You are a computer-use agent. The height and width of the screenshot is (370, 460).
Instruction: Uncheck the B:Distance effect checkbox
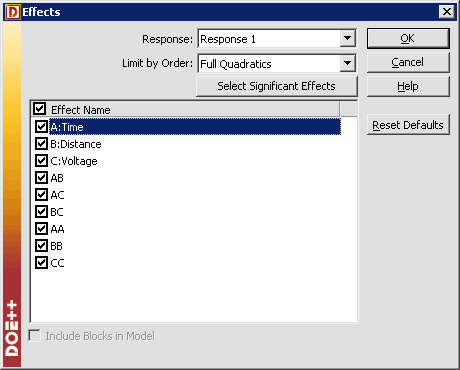point(41,144)
